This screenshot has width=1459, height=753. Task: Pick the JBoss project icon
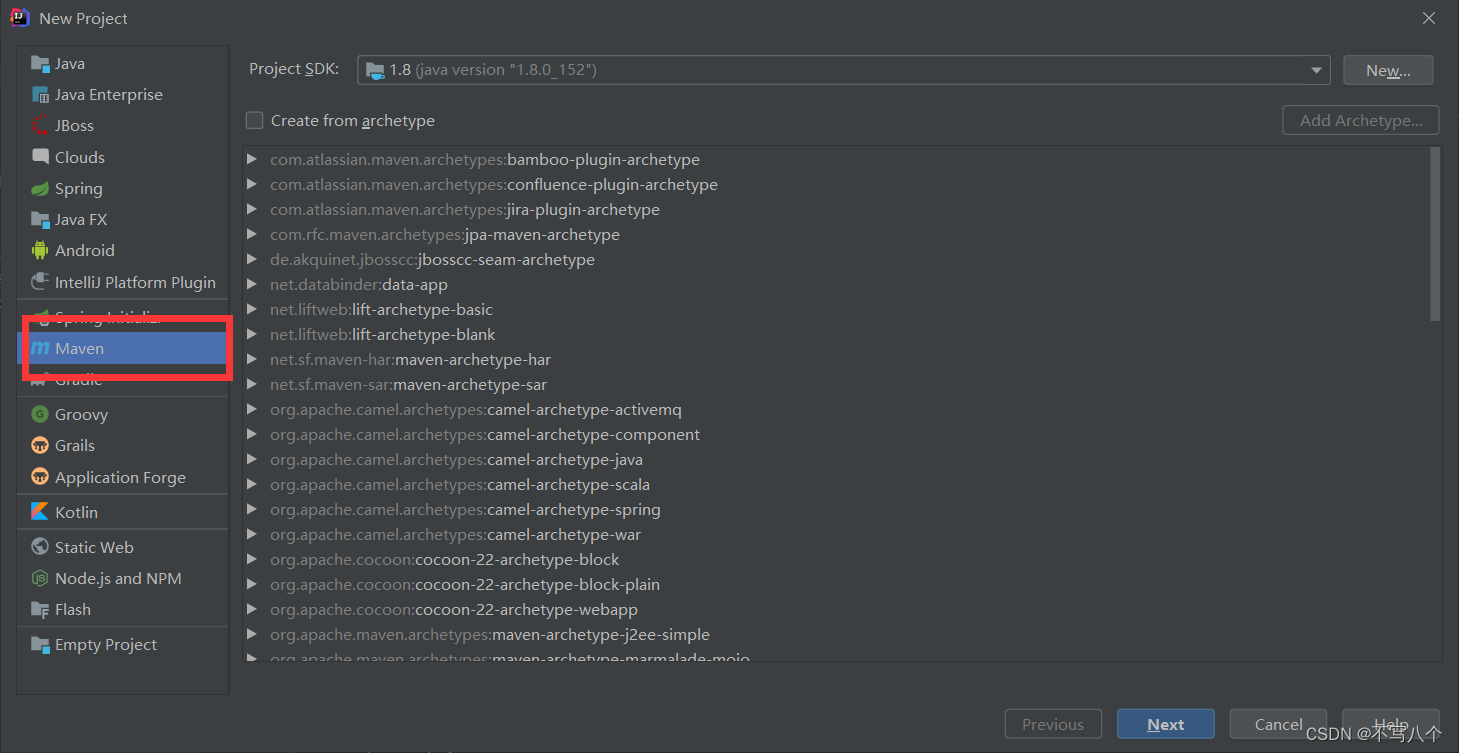click(40, 126)
